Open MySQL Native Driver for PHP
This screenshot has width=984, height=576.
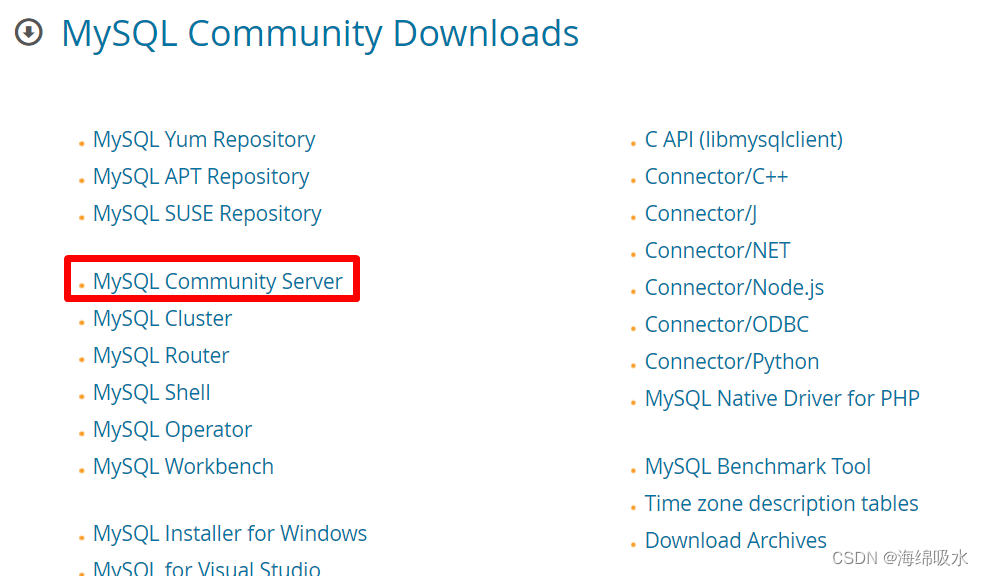tap(782, 399)
